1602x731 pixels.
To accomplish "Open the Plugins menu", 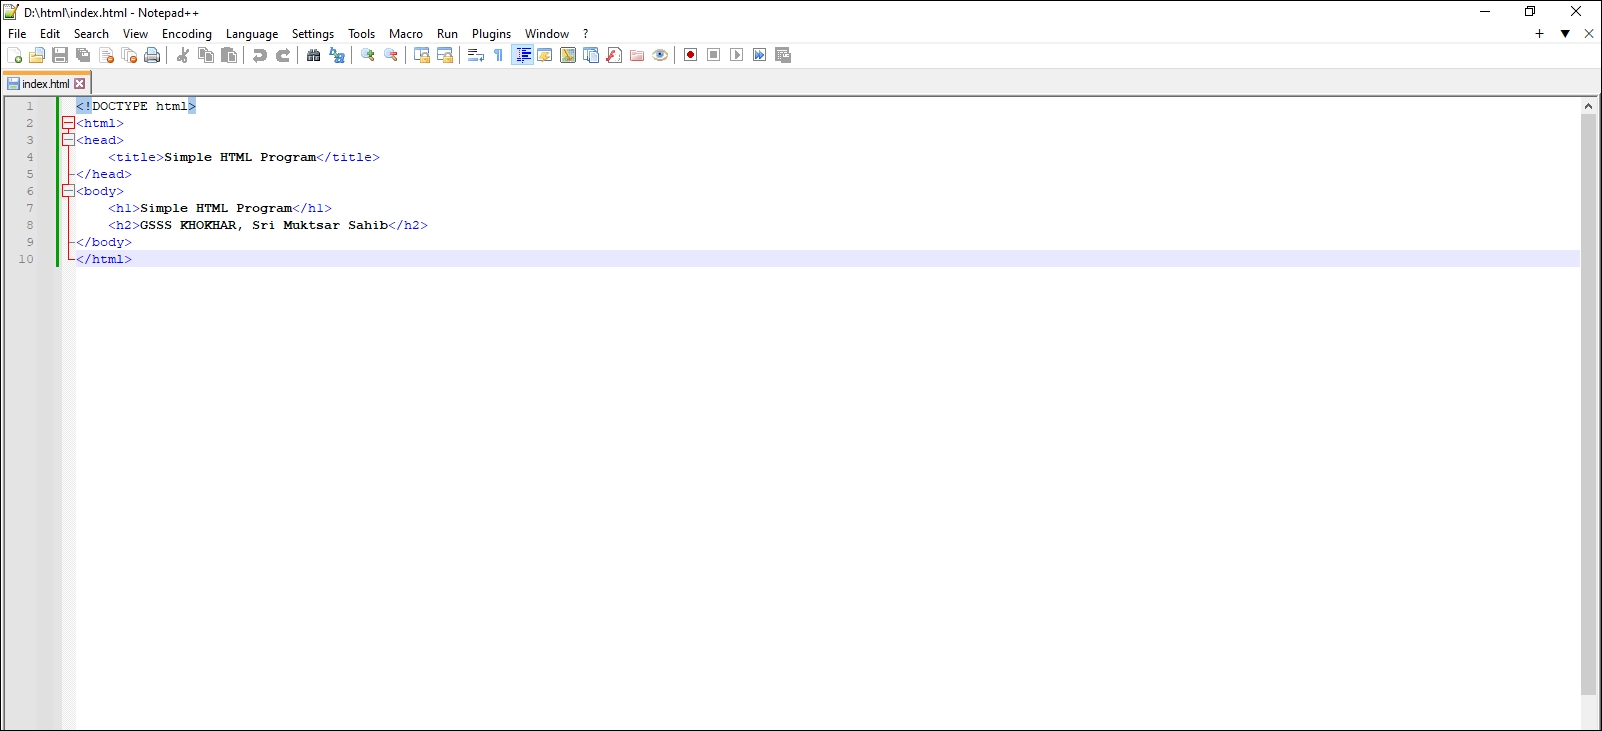I will tap(491, 34).
